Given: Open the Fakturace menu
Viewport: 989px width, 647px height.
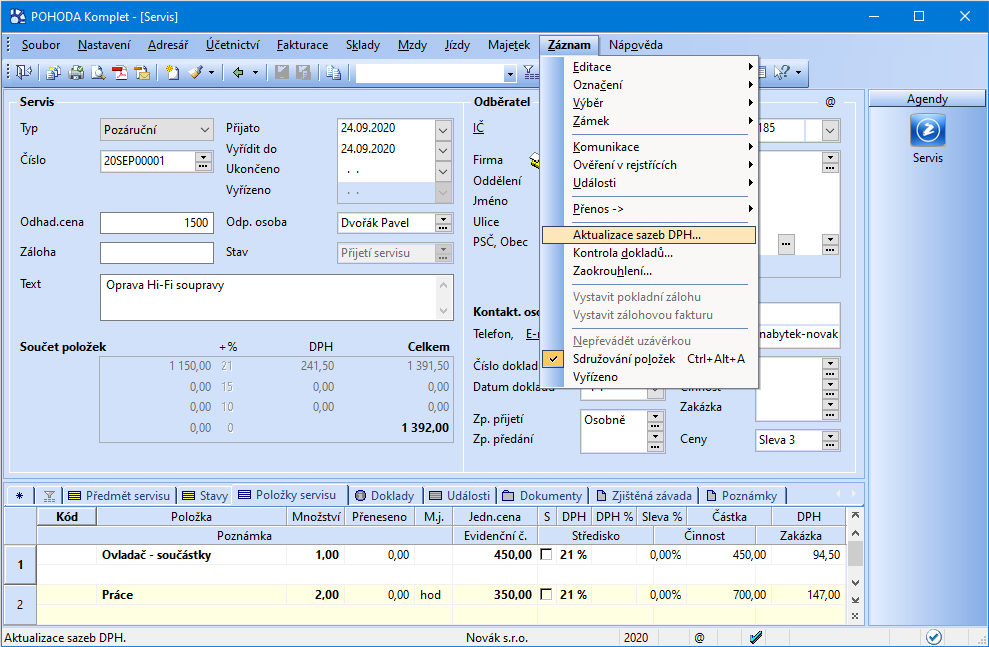Looking at the screenshot, I should [302, 45].
